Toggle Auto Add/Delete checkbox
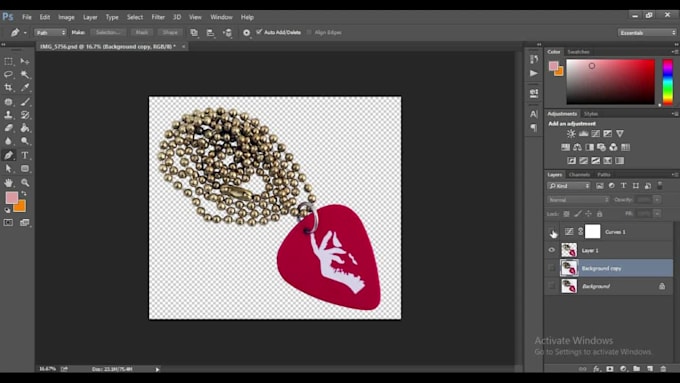The height and width of the screenshot is (383, 680). point(259,32)
